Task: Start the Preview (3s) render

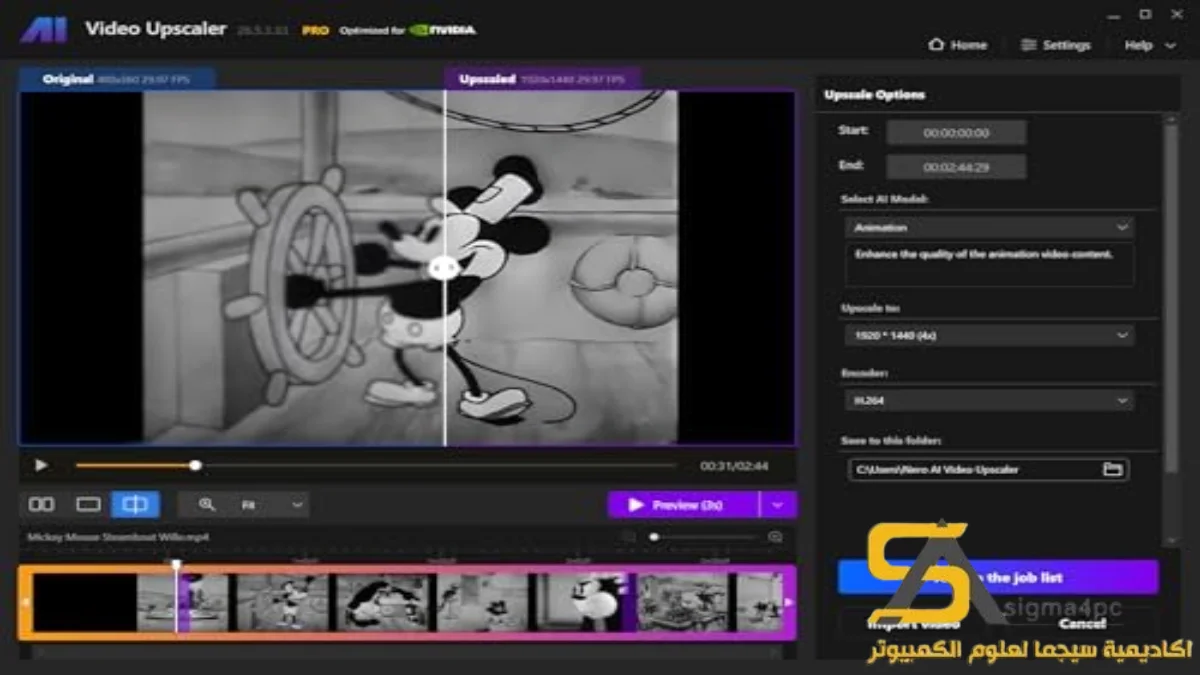Action: pos(683,505)
